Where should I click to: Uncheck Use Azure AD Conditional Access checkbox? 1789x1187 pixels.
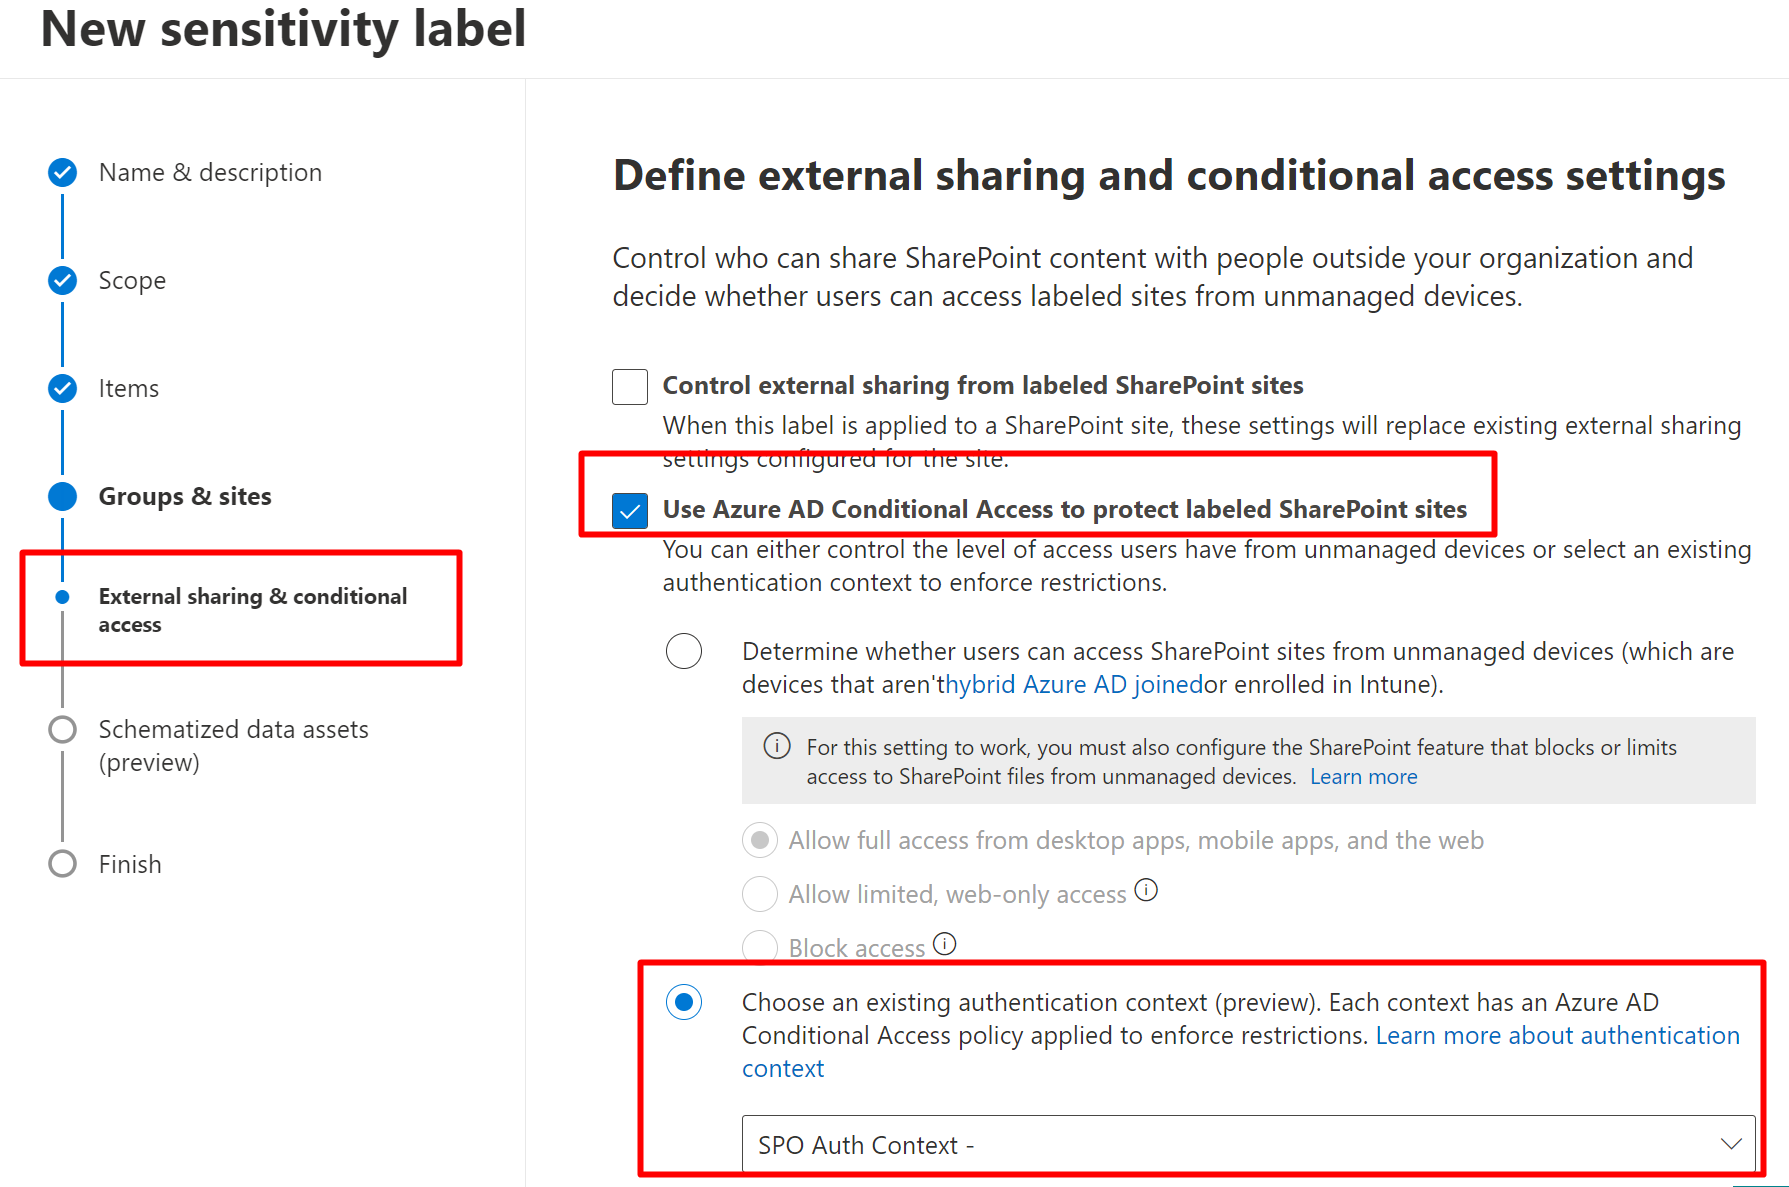click(x=630, y=510)
